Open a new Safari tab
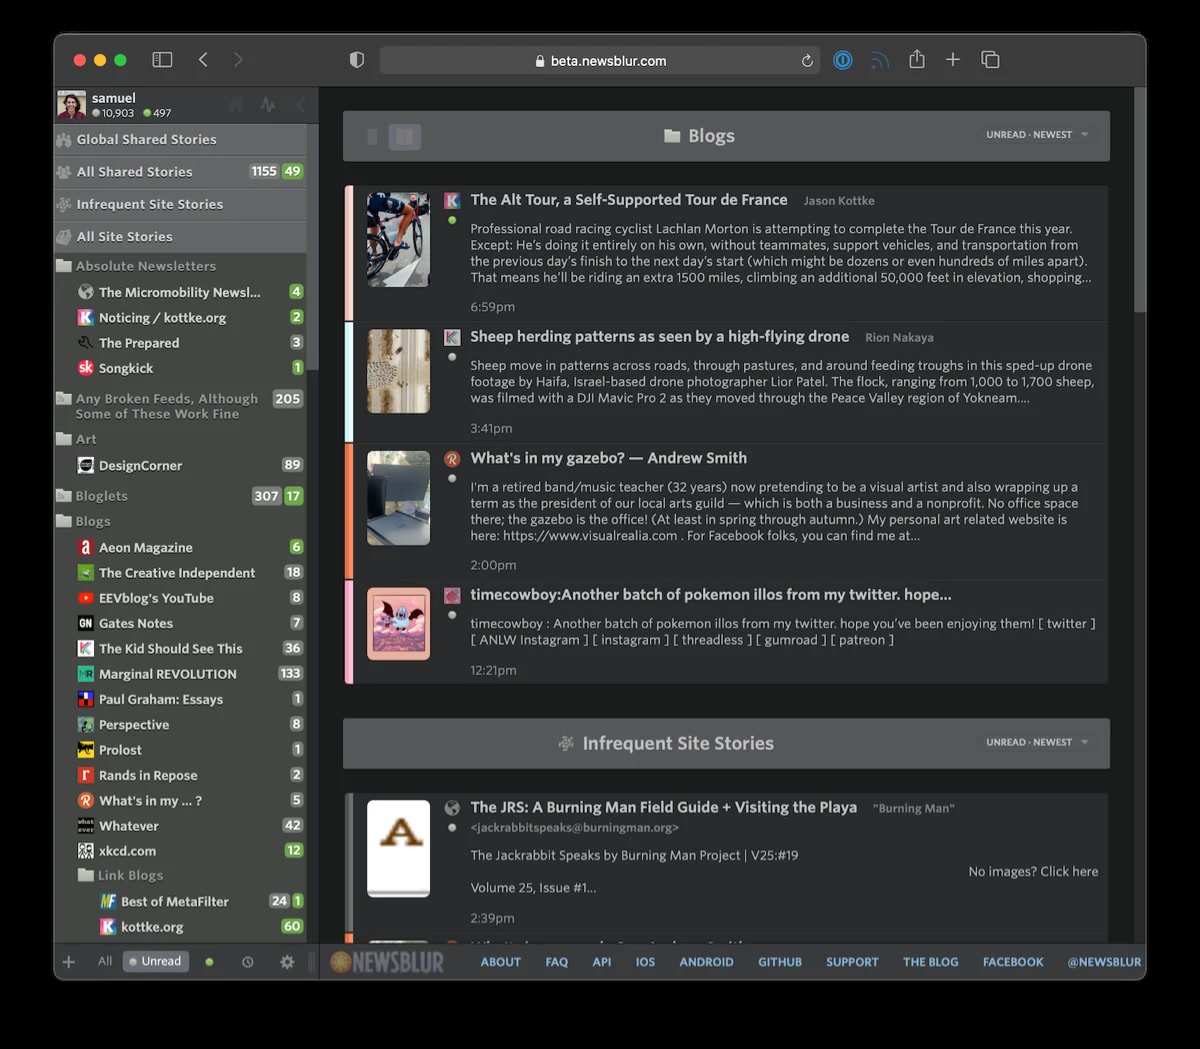The height and width of the screenshot is (1049, 1200). (953, 60)
